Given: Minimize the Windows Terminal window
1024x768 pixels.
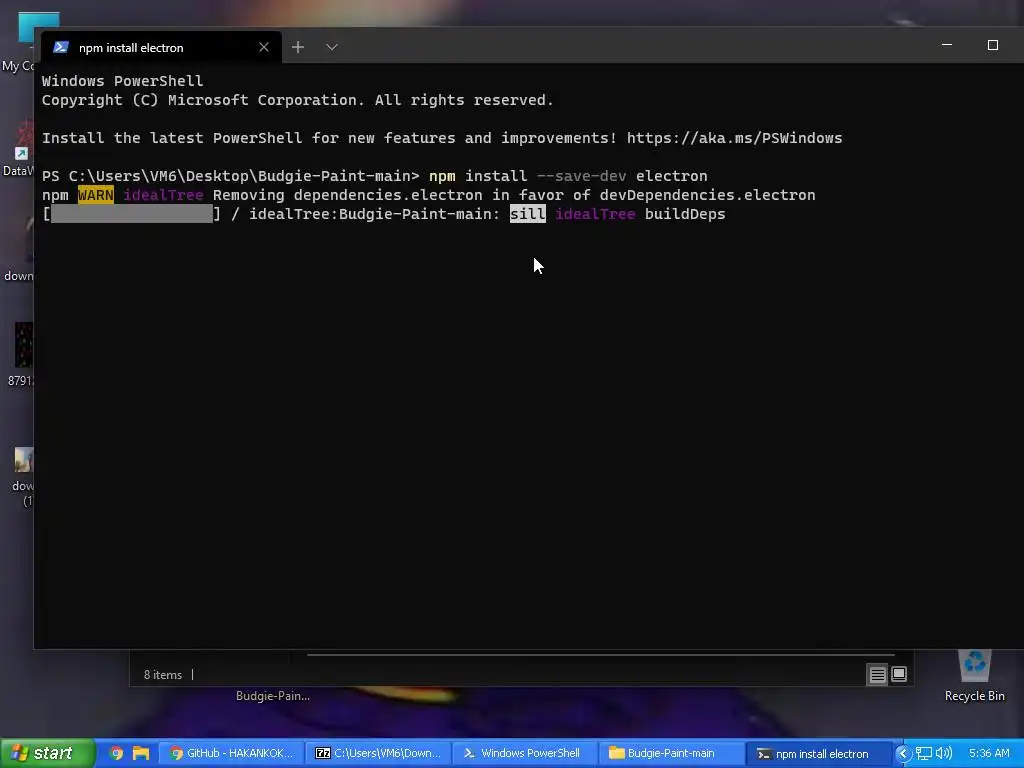Looking at the screenshot, I should coord(947,45).
